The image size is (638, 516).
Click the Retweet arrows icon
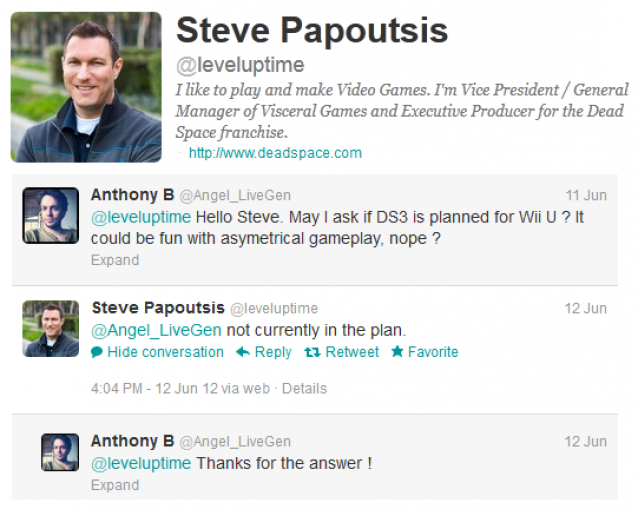(x=312, y=352)
